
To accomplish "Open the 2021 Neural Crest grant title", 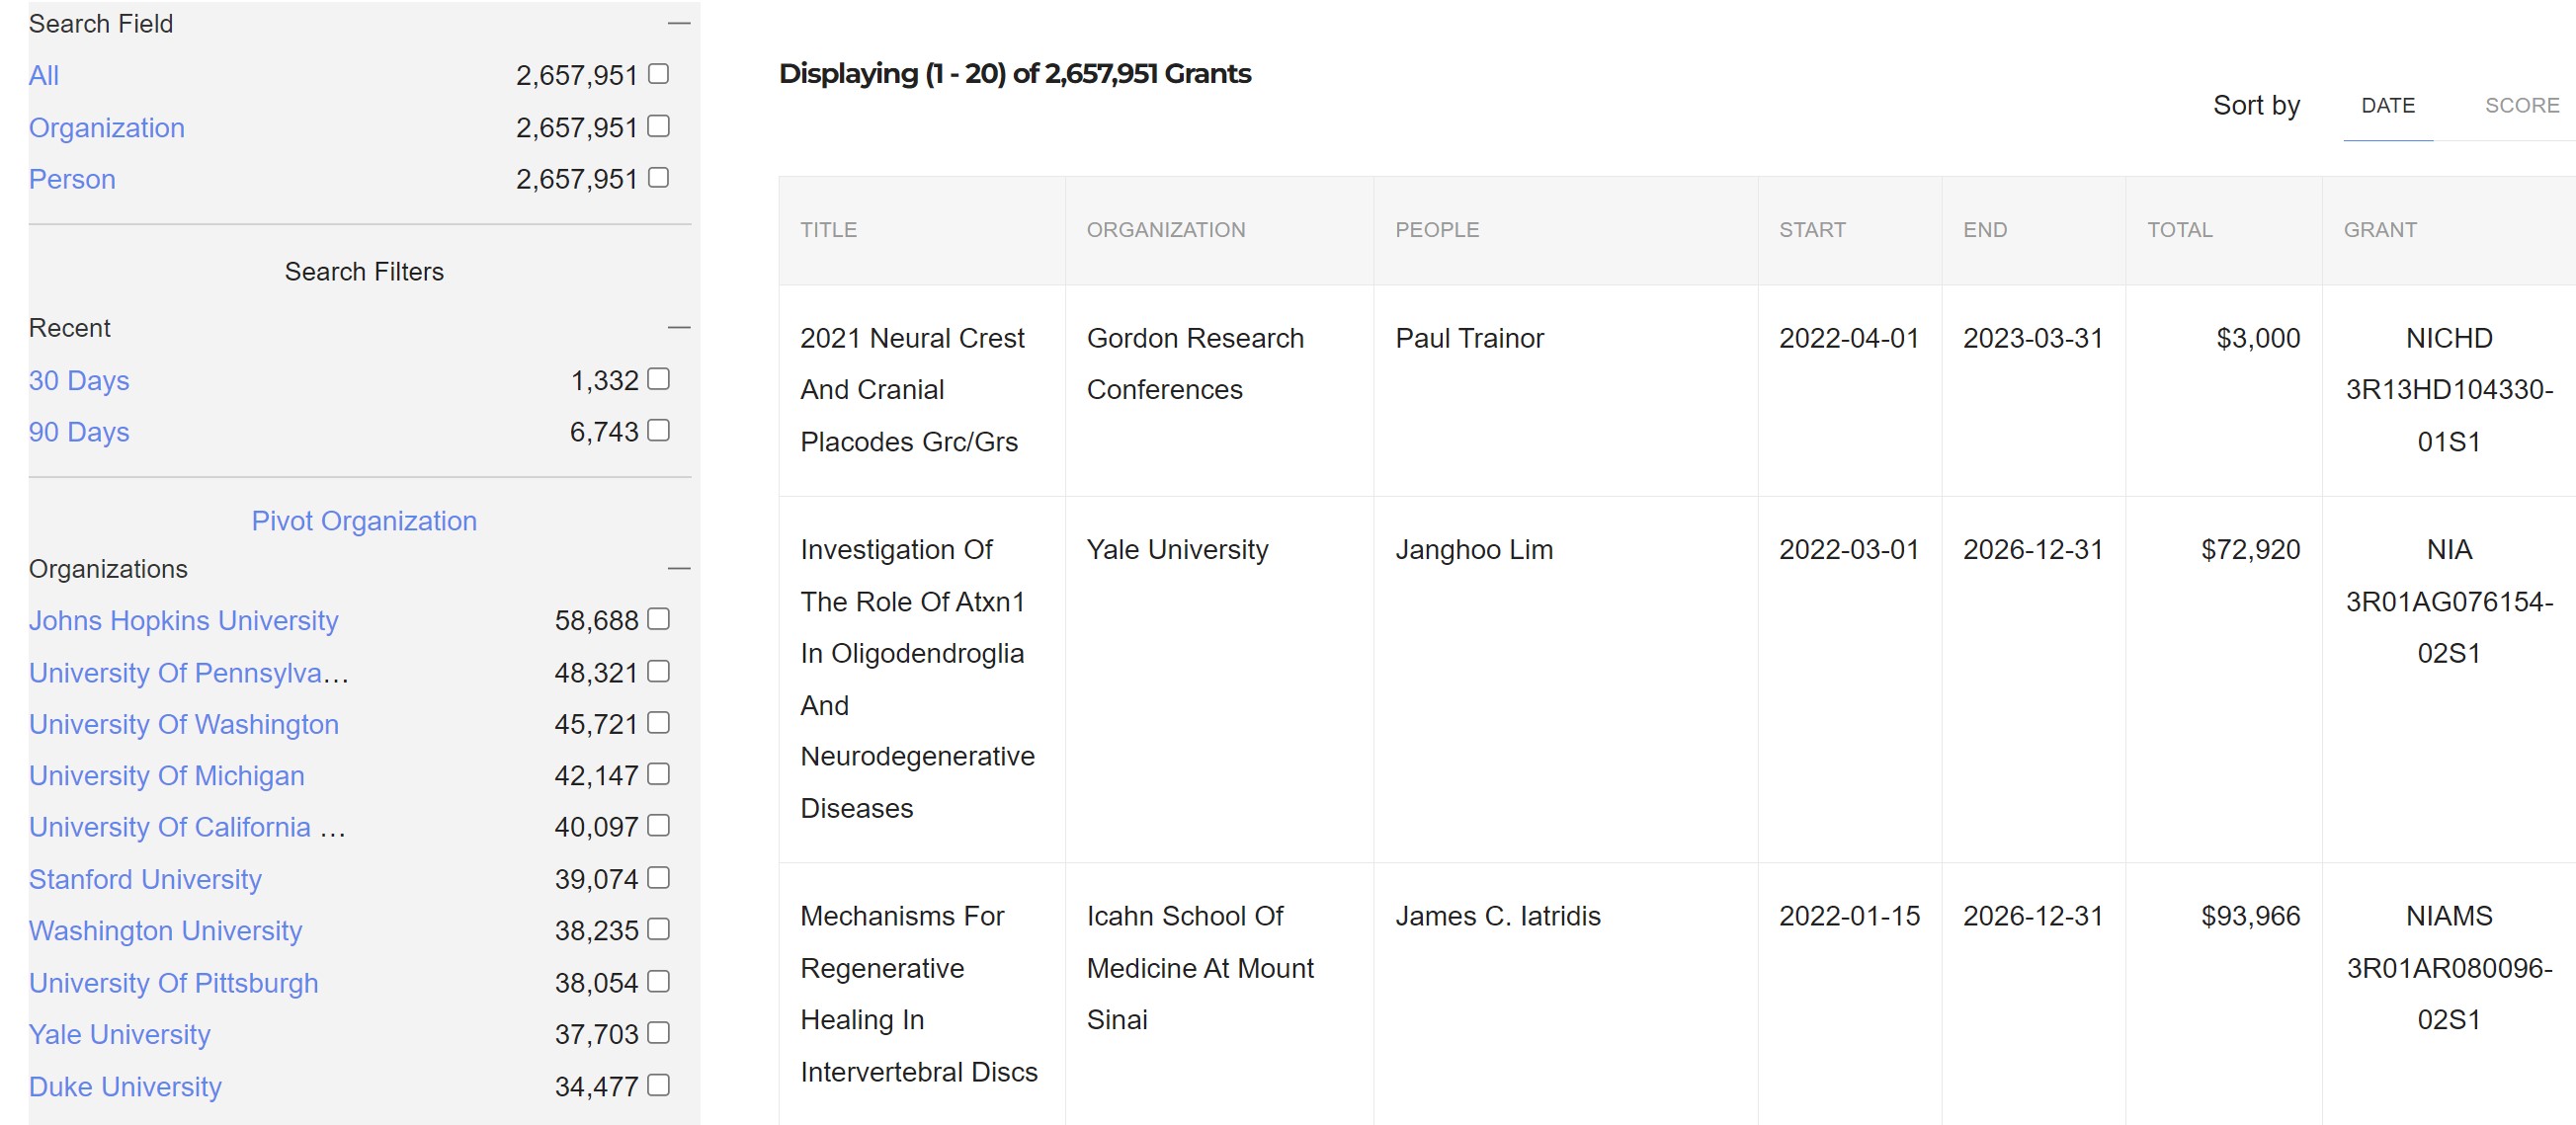I will pos(912,390).
